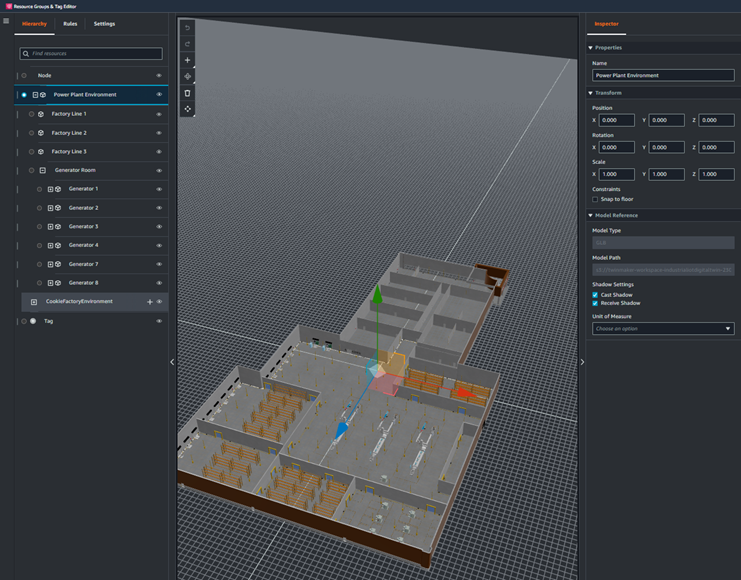741x580 pixels.
Task: Select Factory Line 1 in hierarchy
Action: pyautogui.click(x=69, y=114)
